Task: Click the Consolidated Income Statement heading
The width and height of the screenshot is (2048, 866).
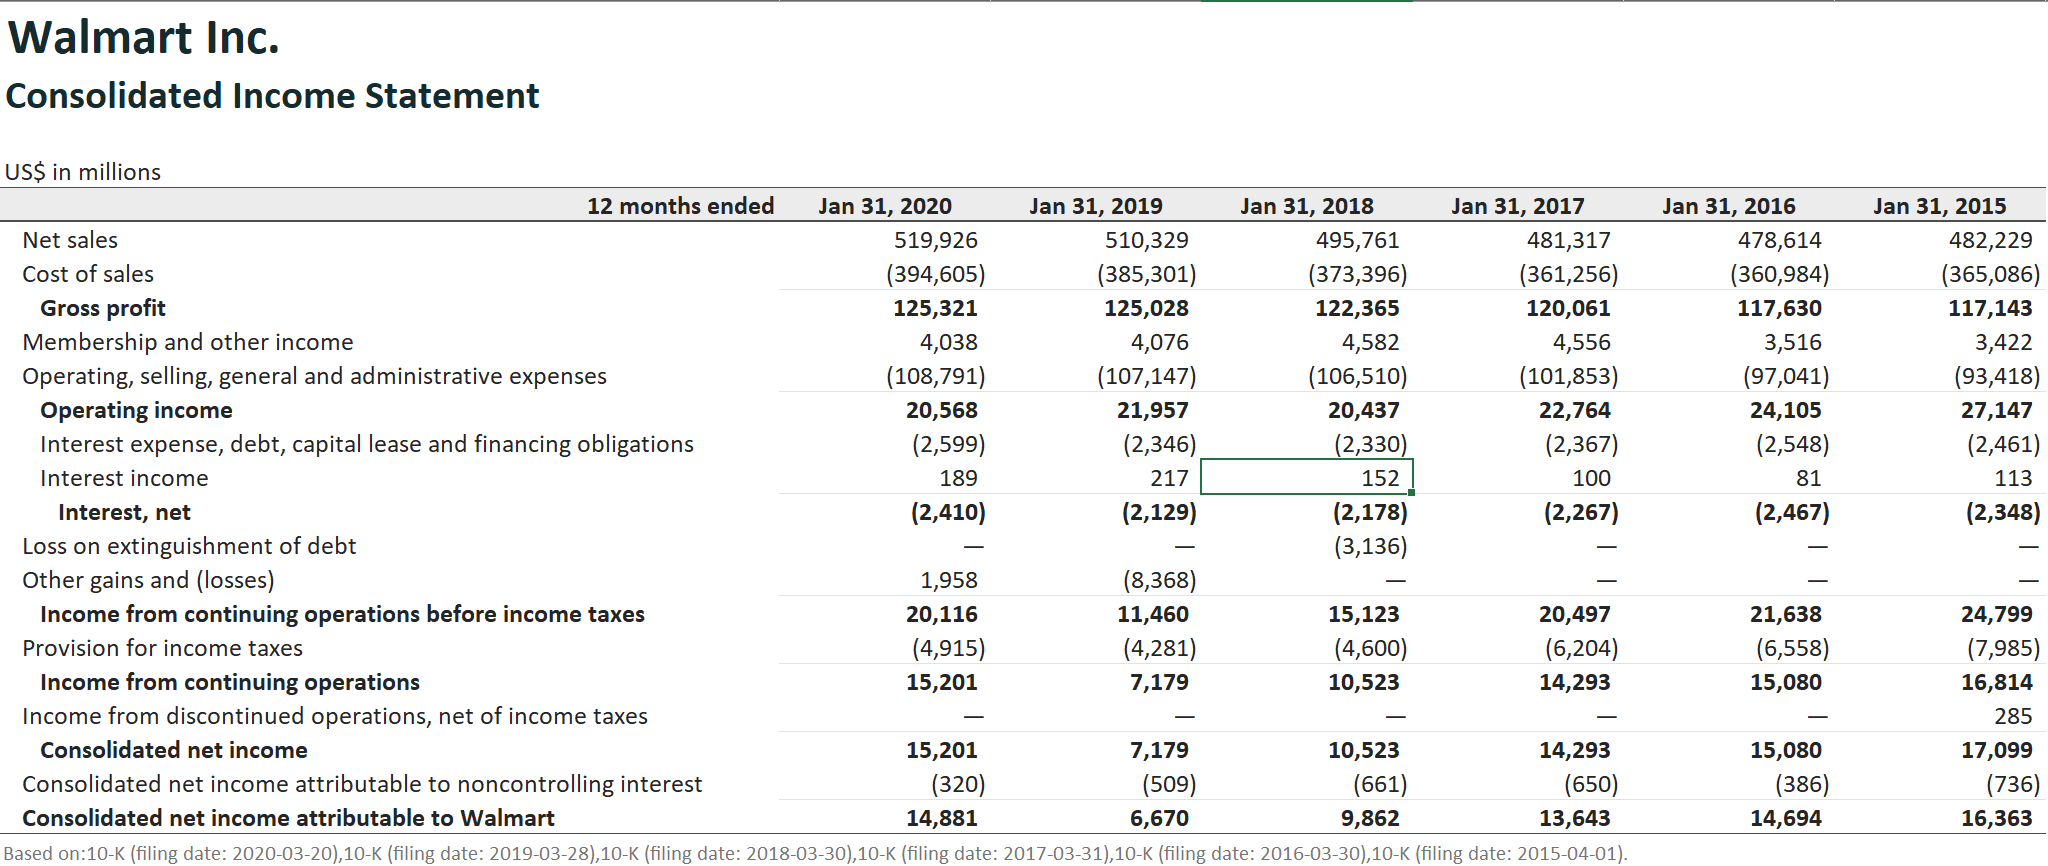Action: 272,96
